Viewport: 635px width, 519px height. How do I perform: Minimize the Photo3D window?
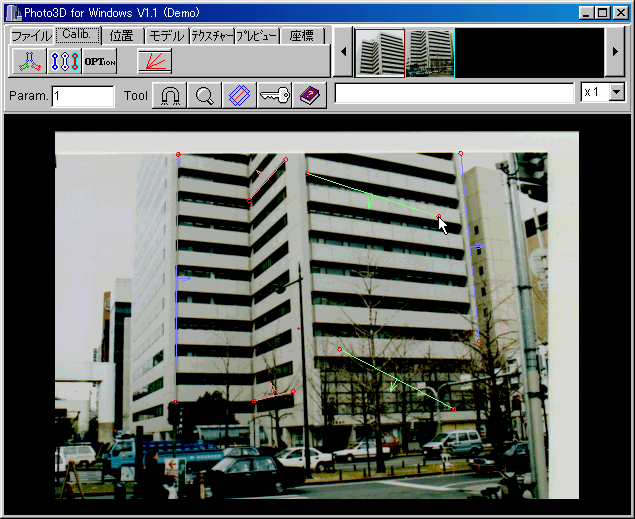tap(586, 13)
